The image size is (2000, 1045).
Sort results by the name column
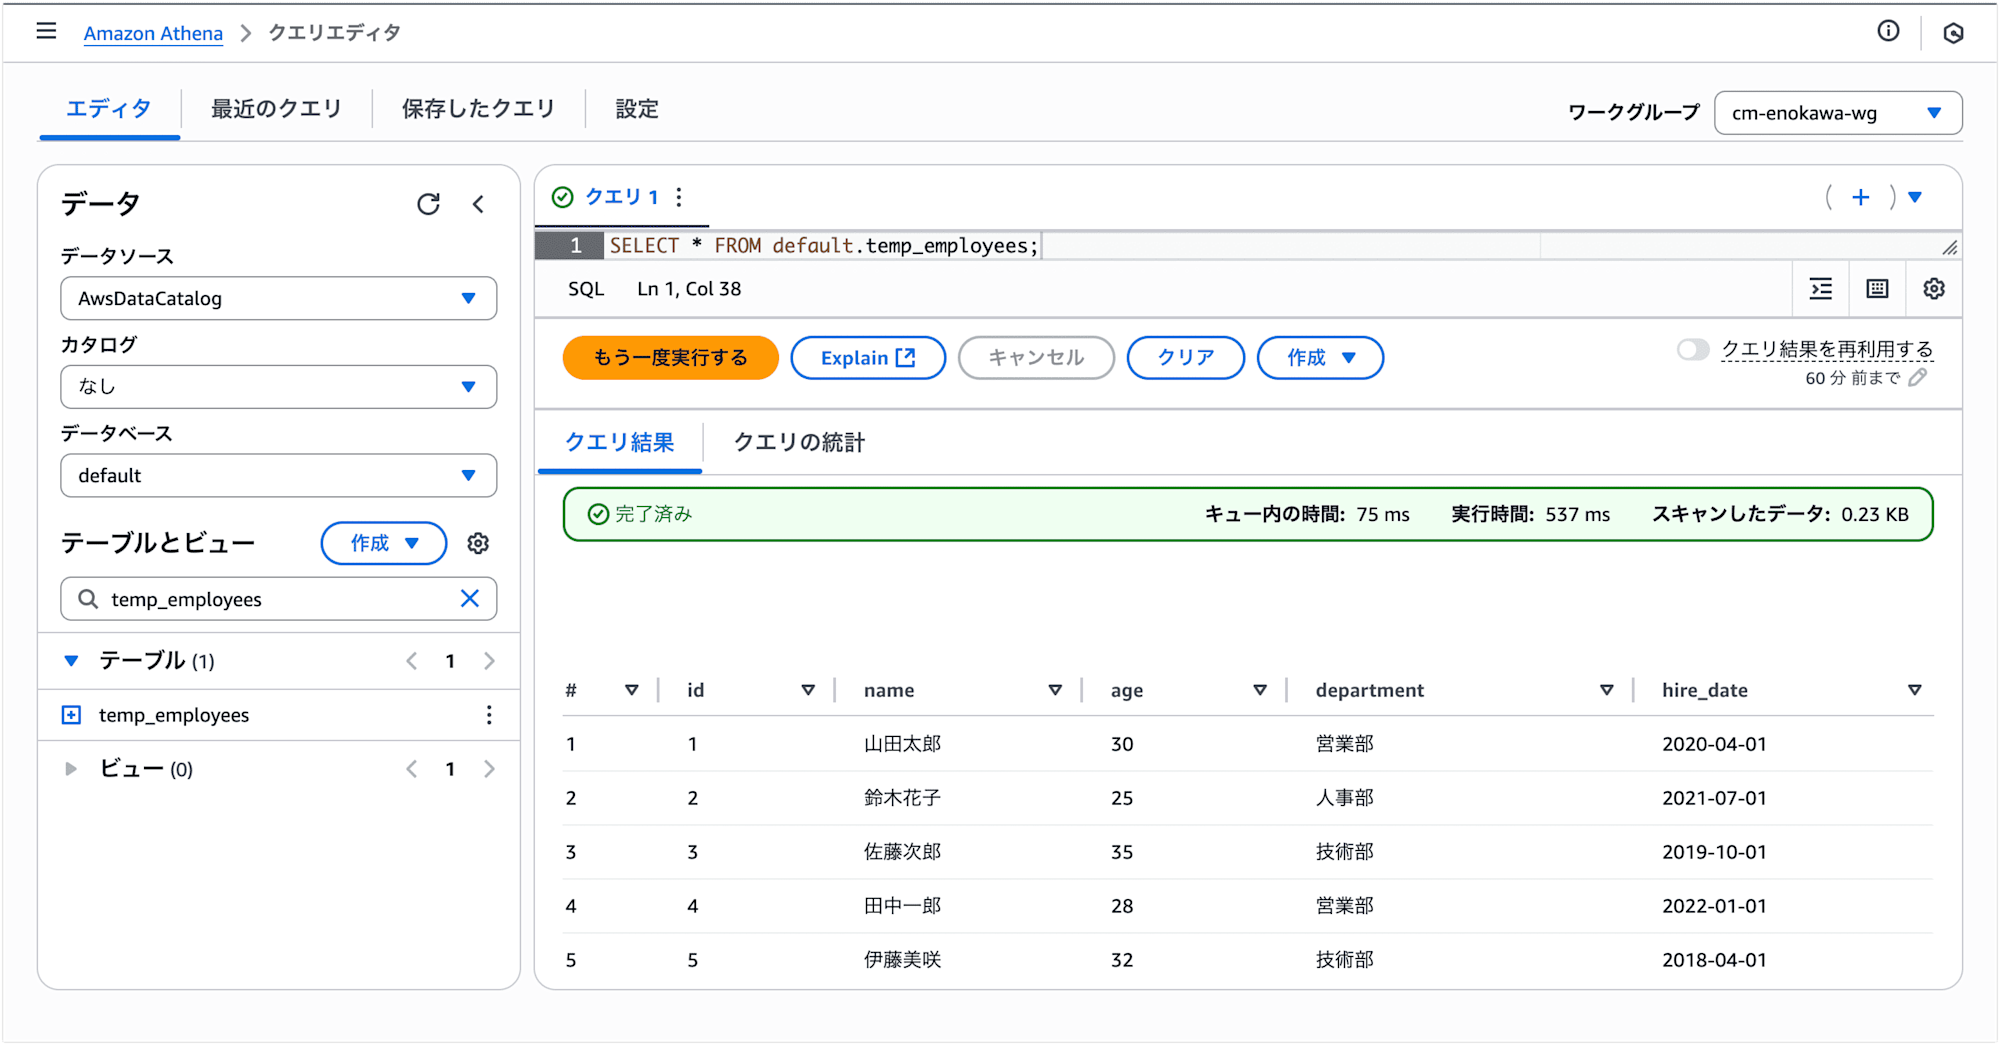[x=1055, y=690]
